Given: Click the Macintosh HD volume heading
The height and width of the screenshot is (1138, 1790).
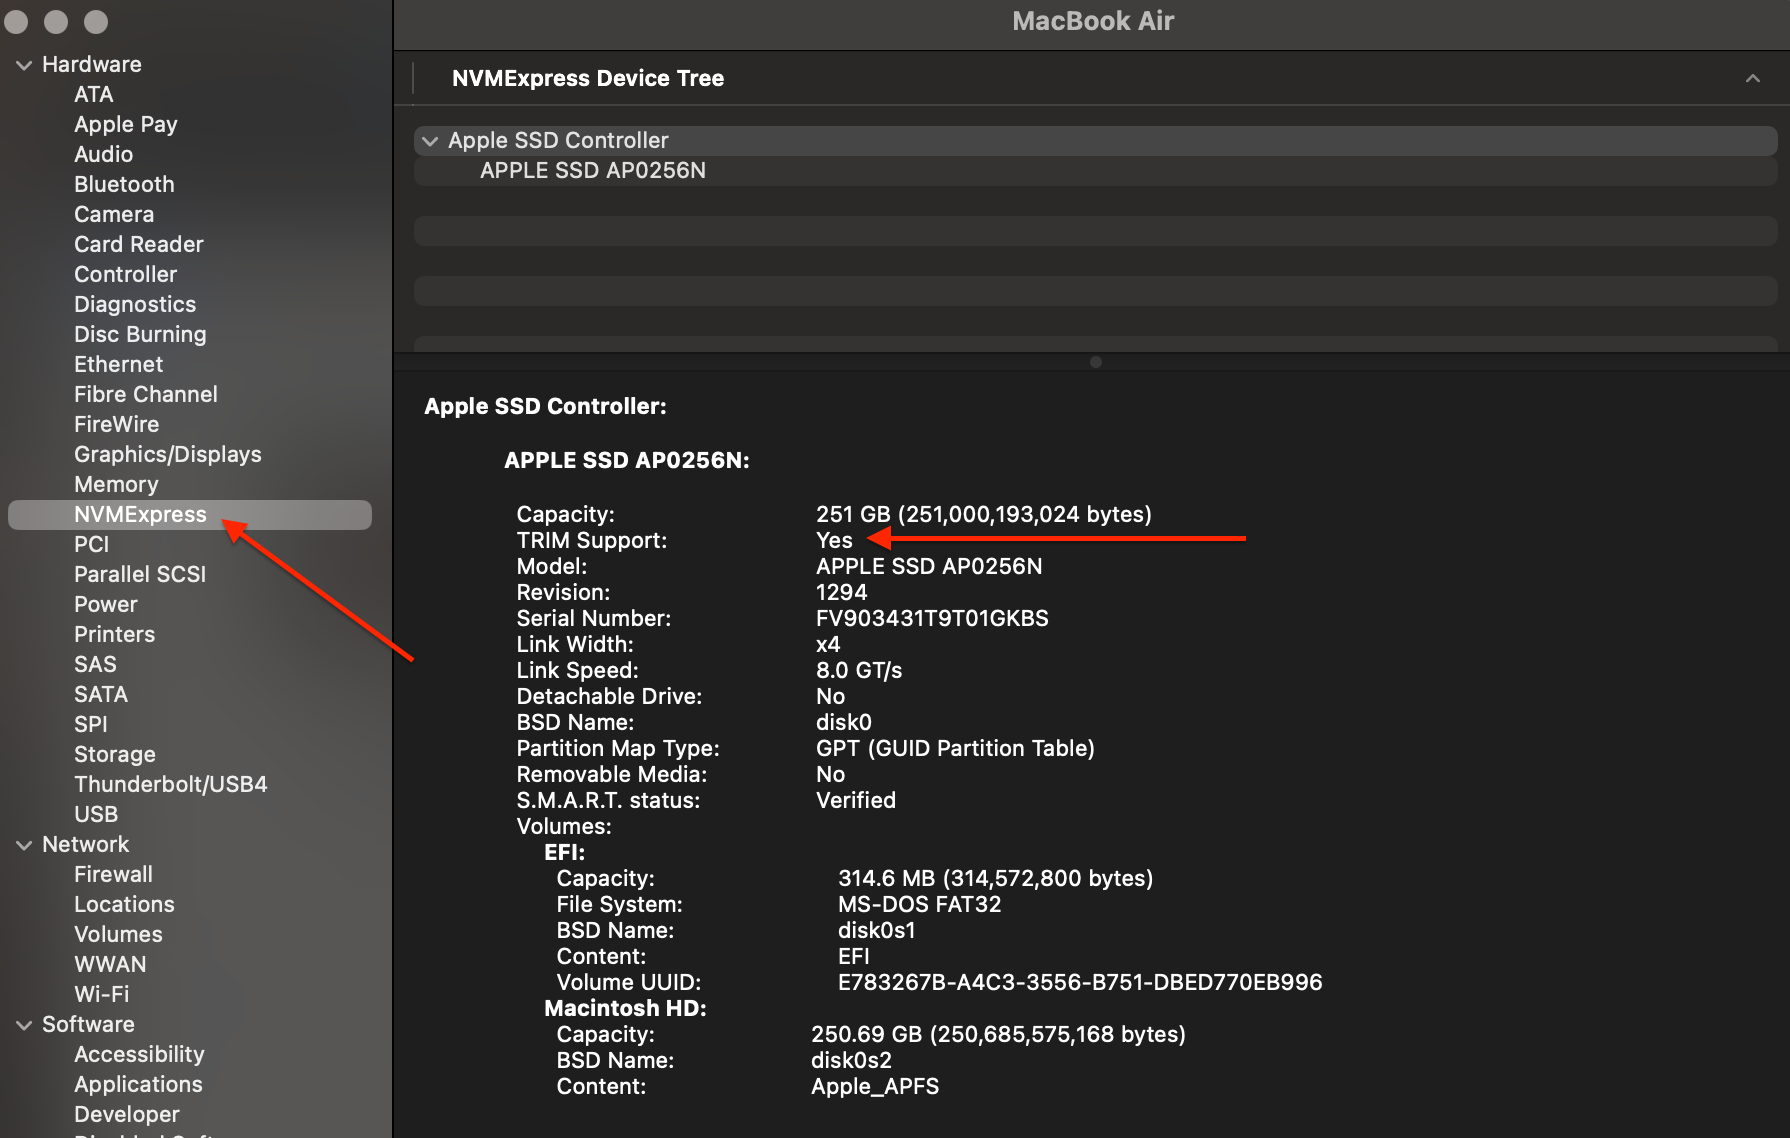Looking at the screenshot, I should pos(625,1008).
